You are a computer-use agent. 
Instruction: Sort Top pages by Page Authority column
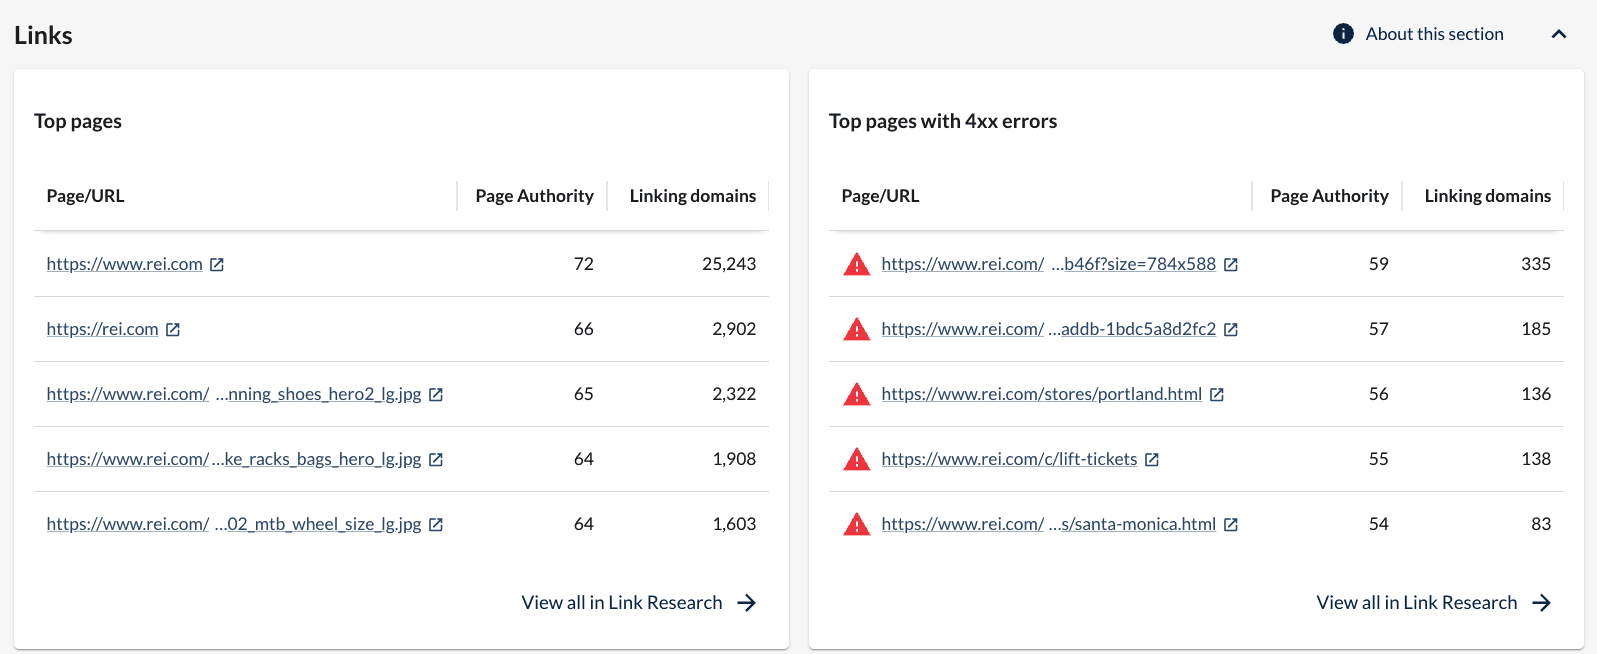tap(534, 196)
